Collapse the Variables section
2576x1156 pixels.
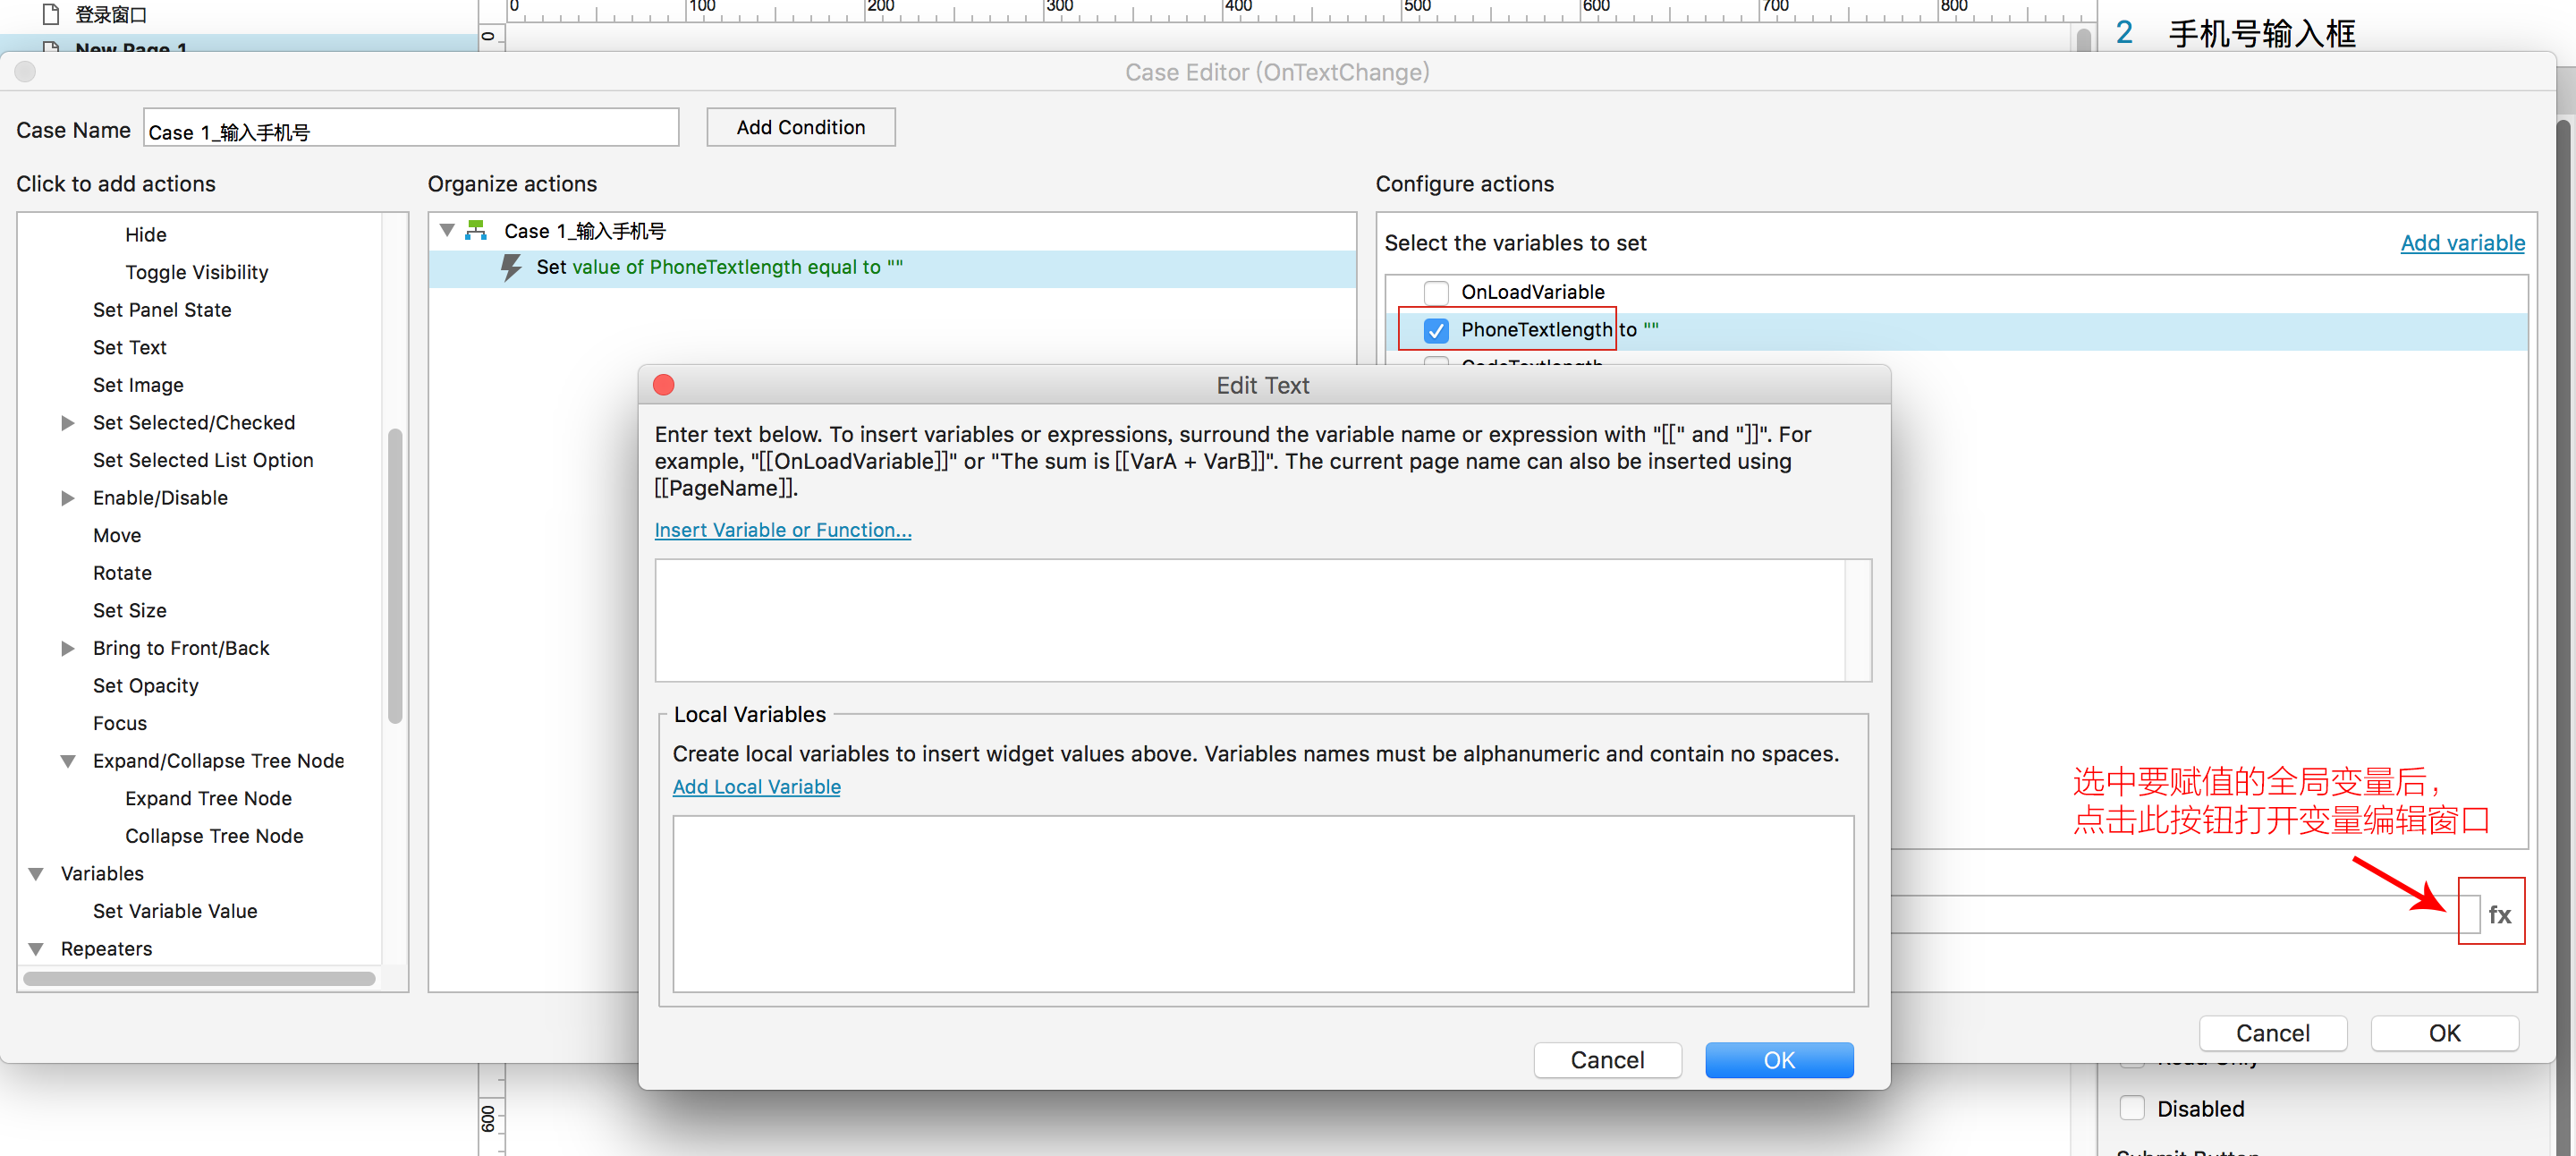[x=36, y=873]
